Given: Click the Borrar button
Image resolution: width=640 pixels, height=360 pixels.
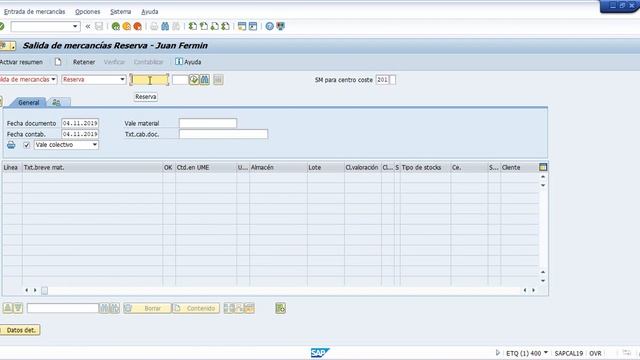Looking at the screenshot, I should pos(147,308).
